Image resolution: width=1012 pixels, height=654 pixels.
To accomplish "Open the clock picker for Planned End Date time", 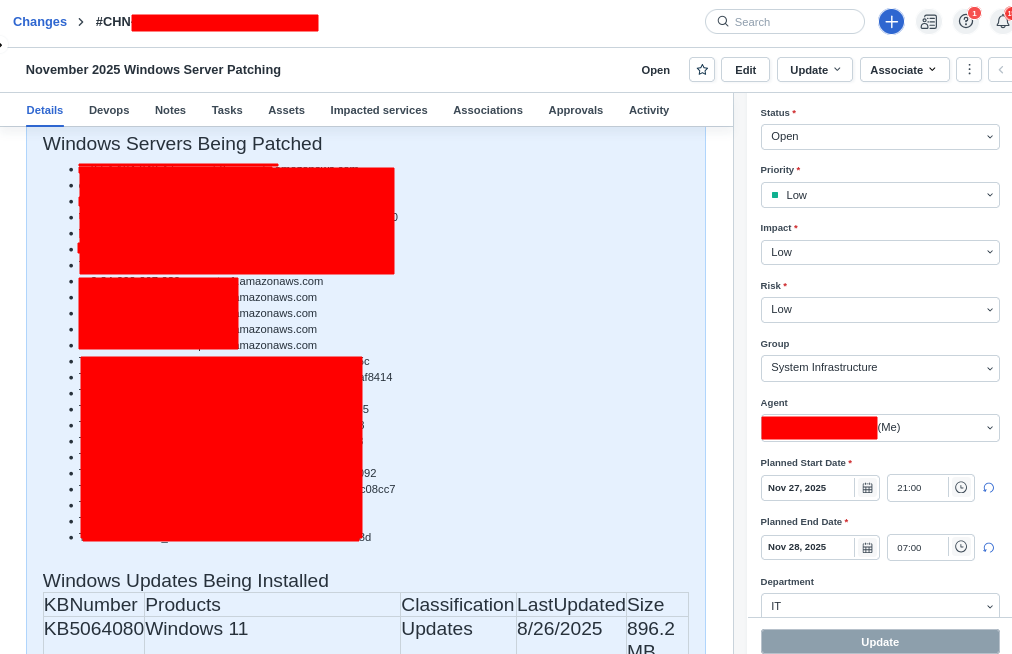I will tap(958, 547).
